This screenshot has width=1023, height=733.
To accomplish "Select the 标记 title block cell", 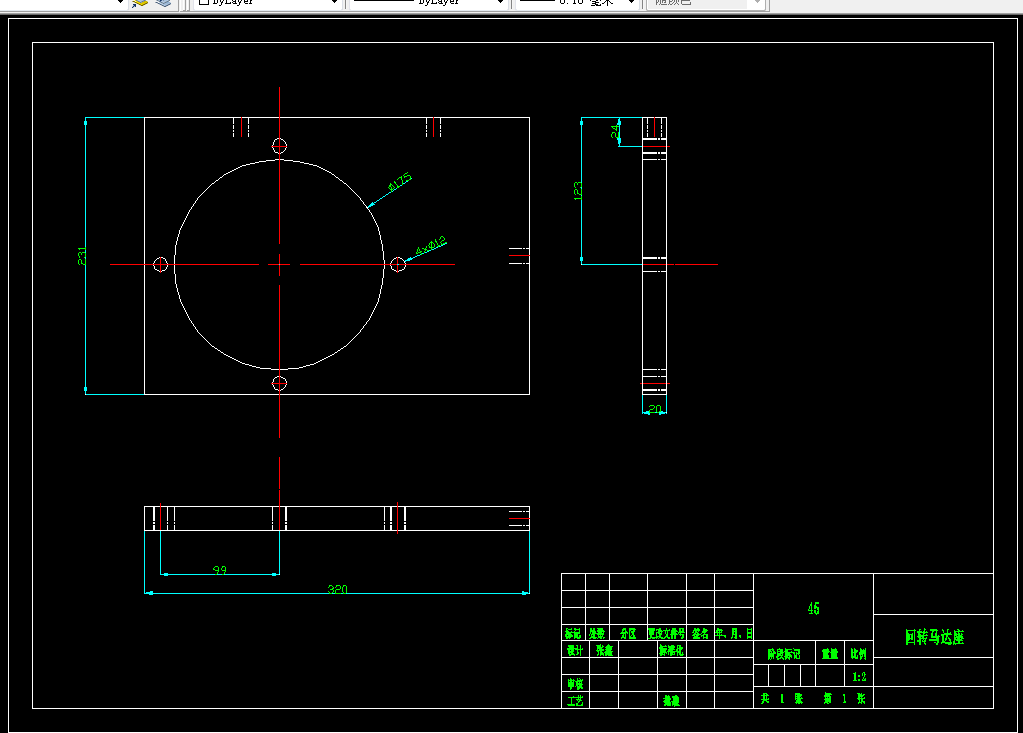I will [573, 633].
